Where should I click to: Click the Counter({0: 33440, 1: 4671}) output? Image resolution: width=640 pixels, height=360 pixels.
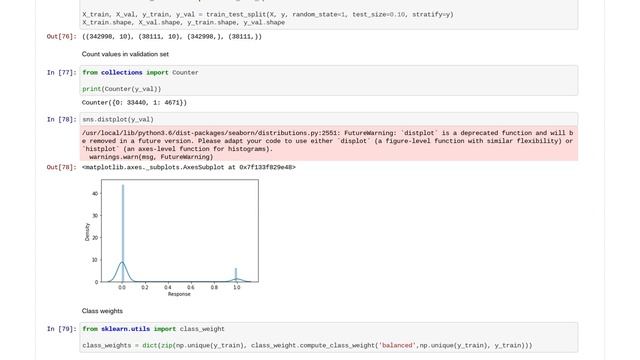click(134, 103)
